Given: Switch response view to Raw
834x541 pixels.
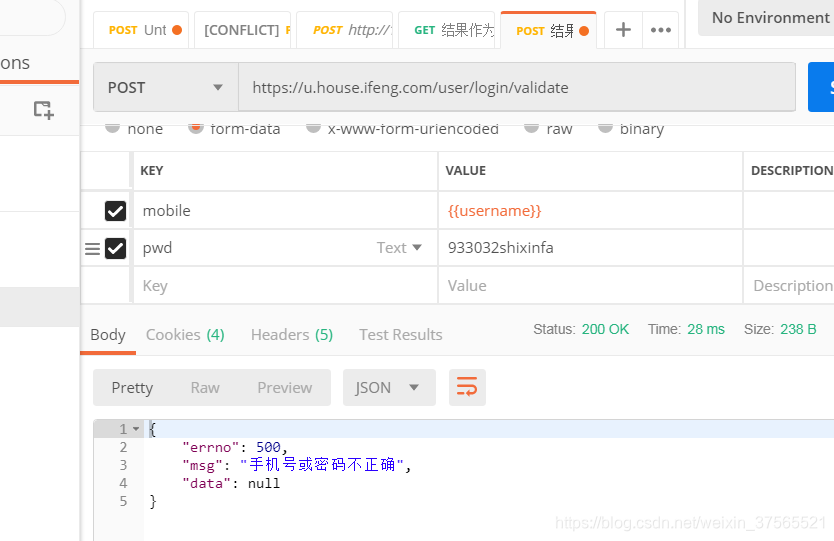Looking at the screenshot, I should [x=205, y=387].
